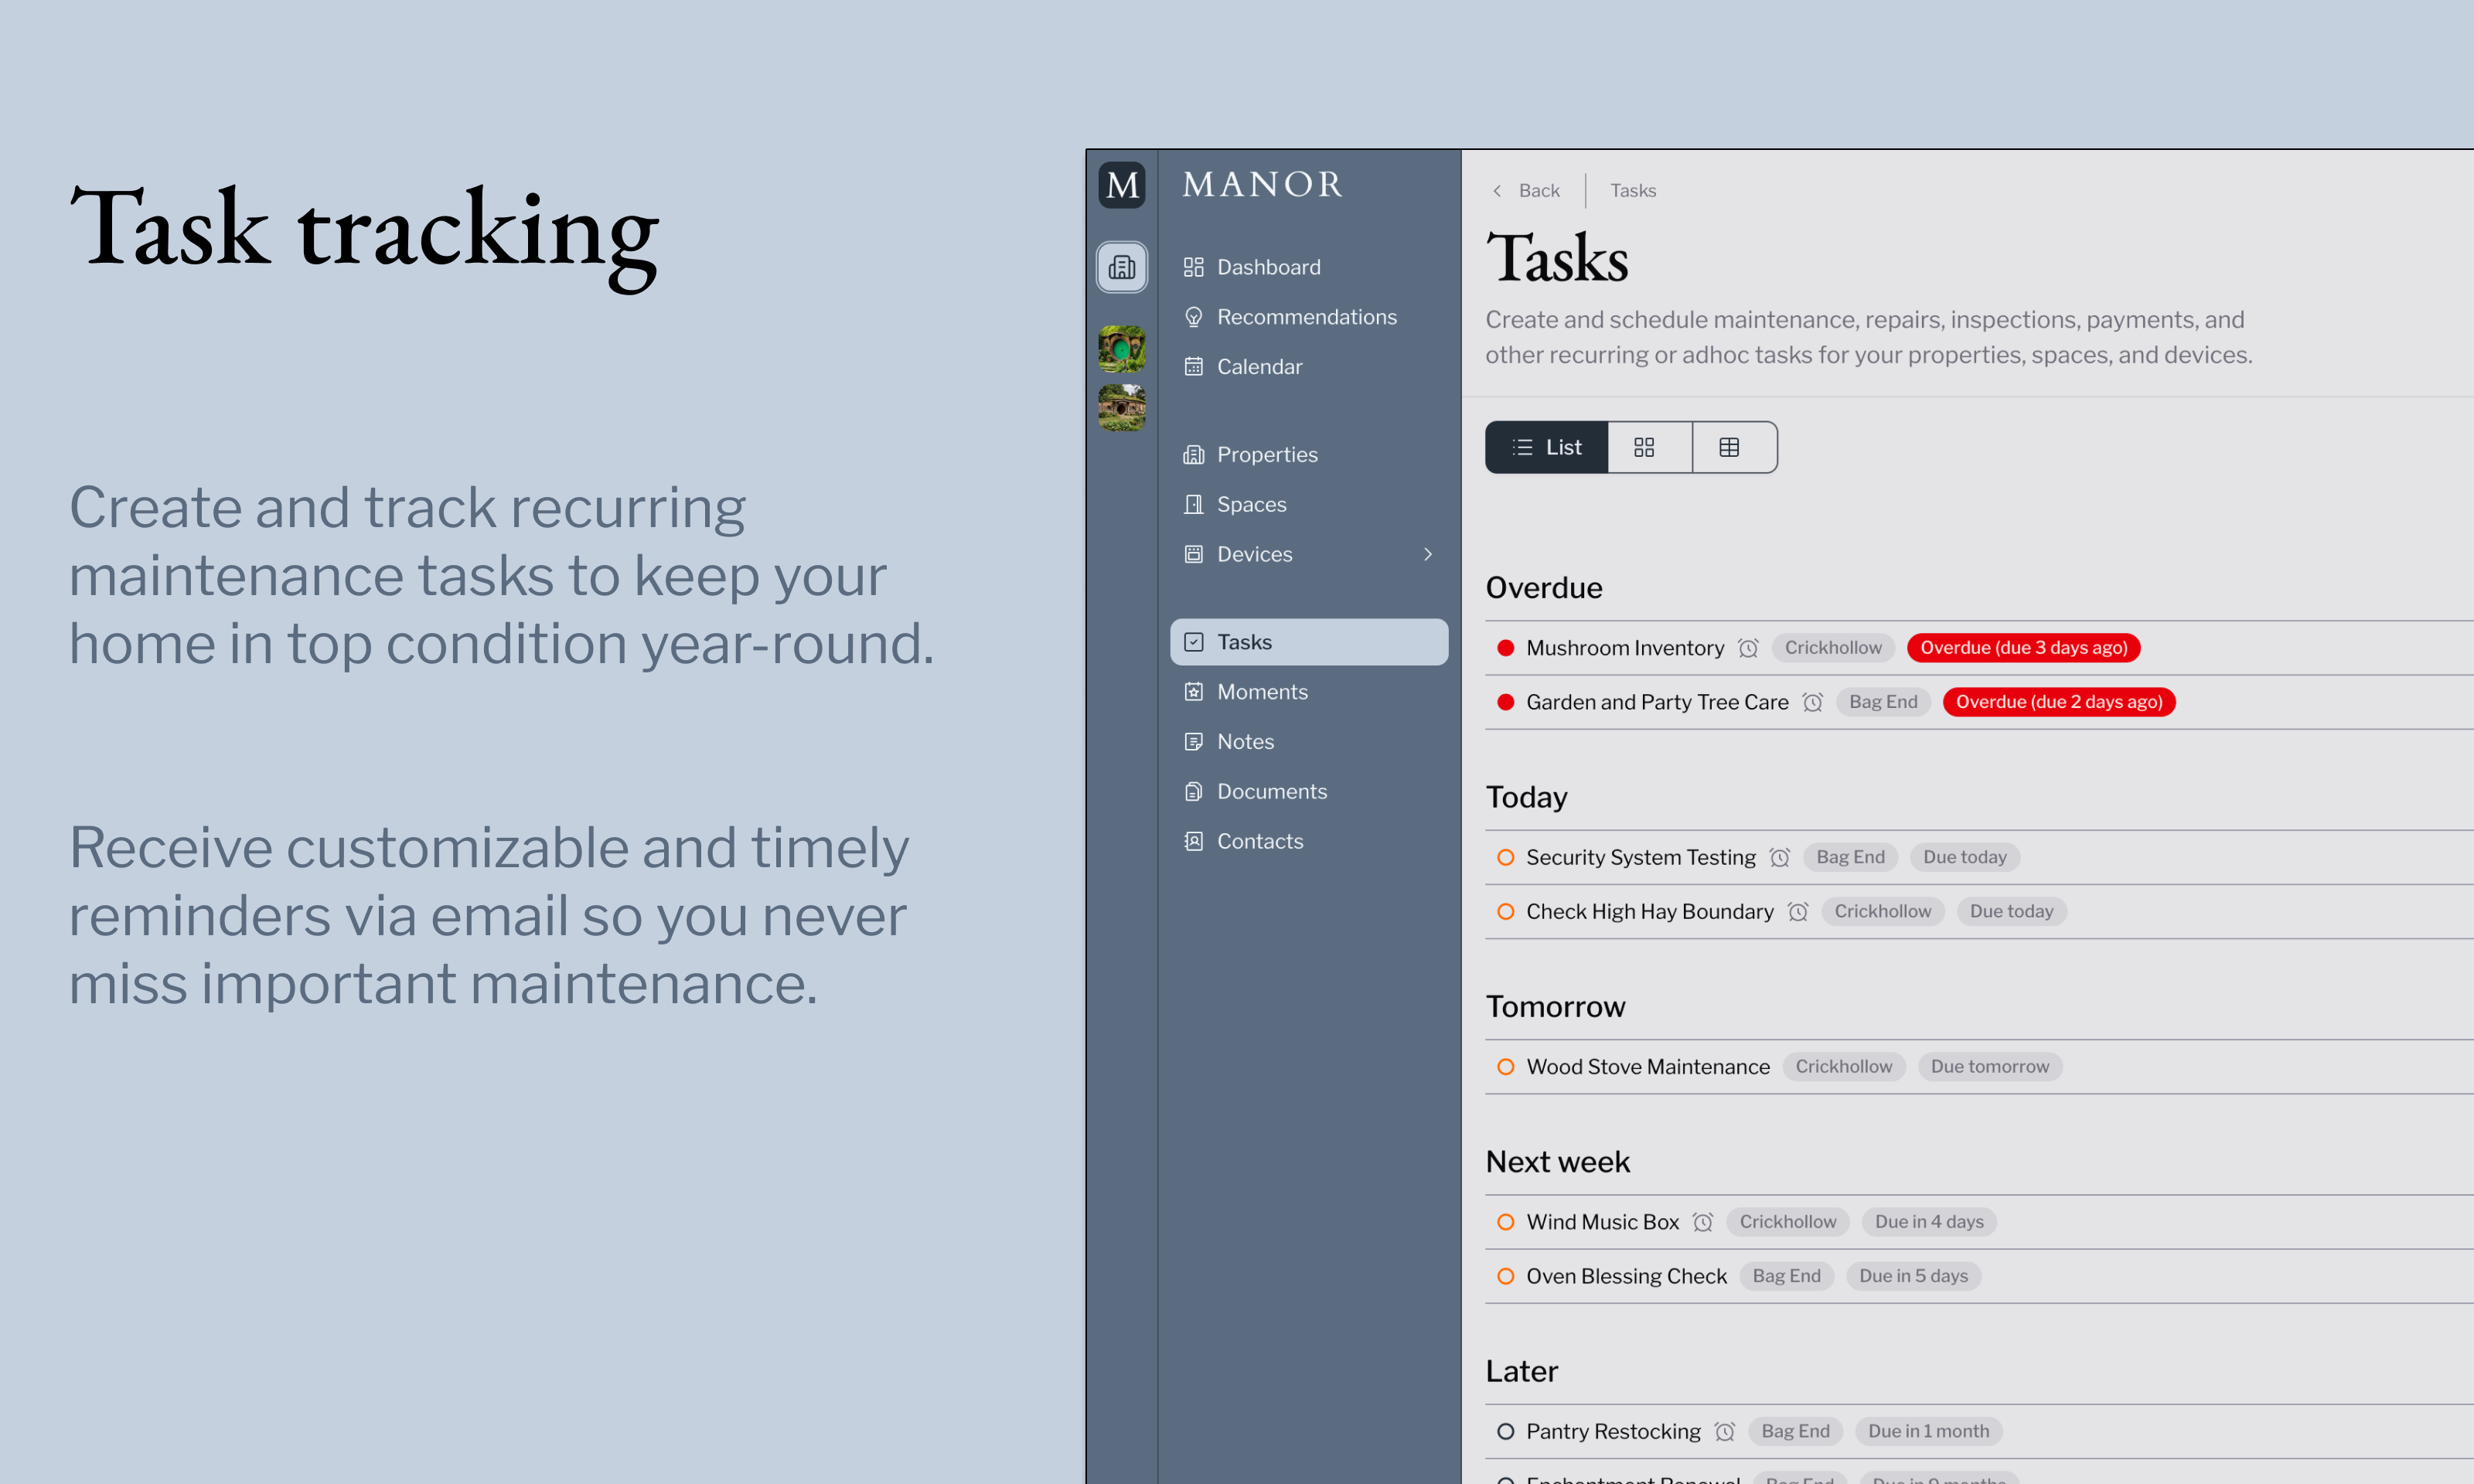Click the Crickhollow tag on Check High Hay Boundary
This screenshot has height=1484, width=2474.
(x=1882, y=911)
